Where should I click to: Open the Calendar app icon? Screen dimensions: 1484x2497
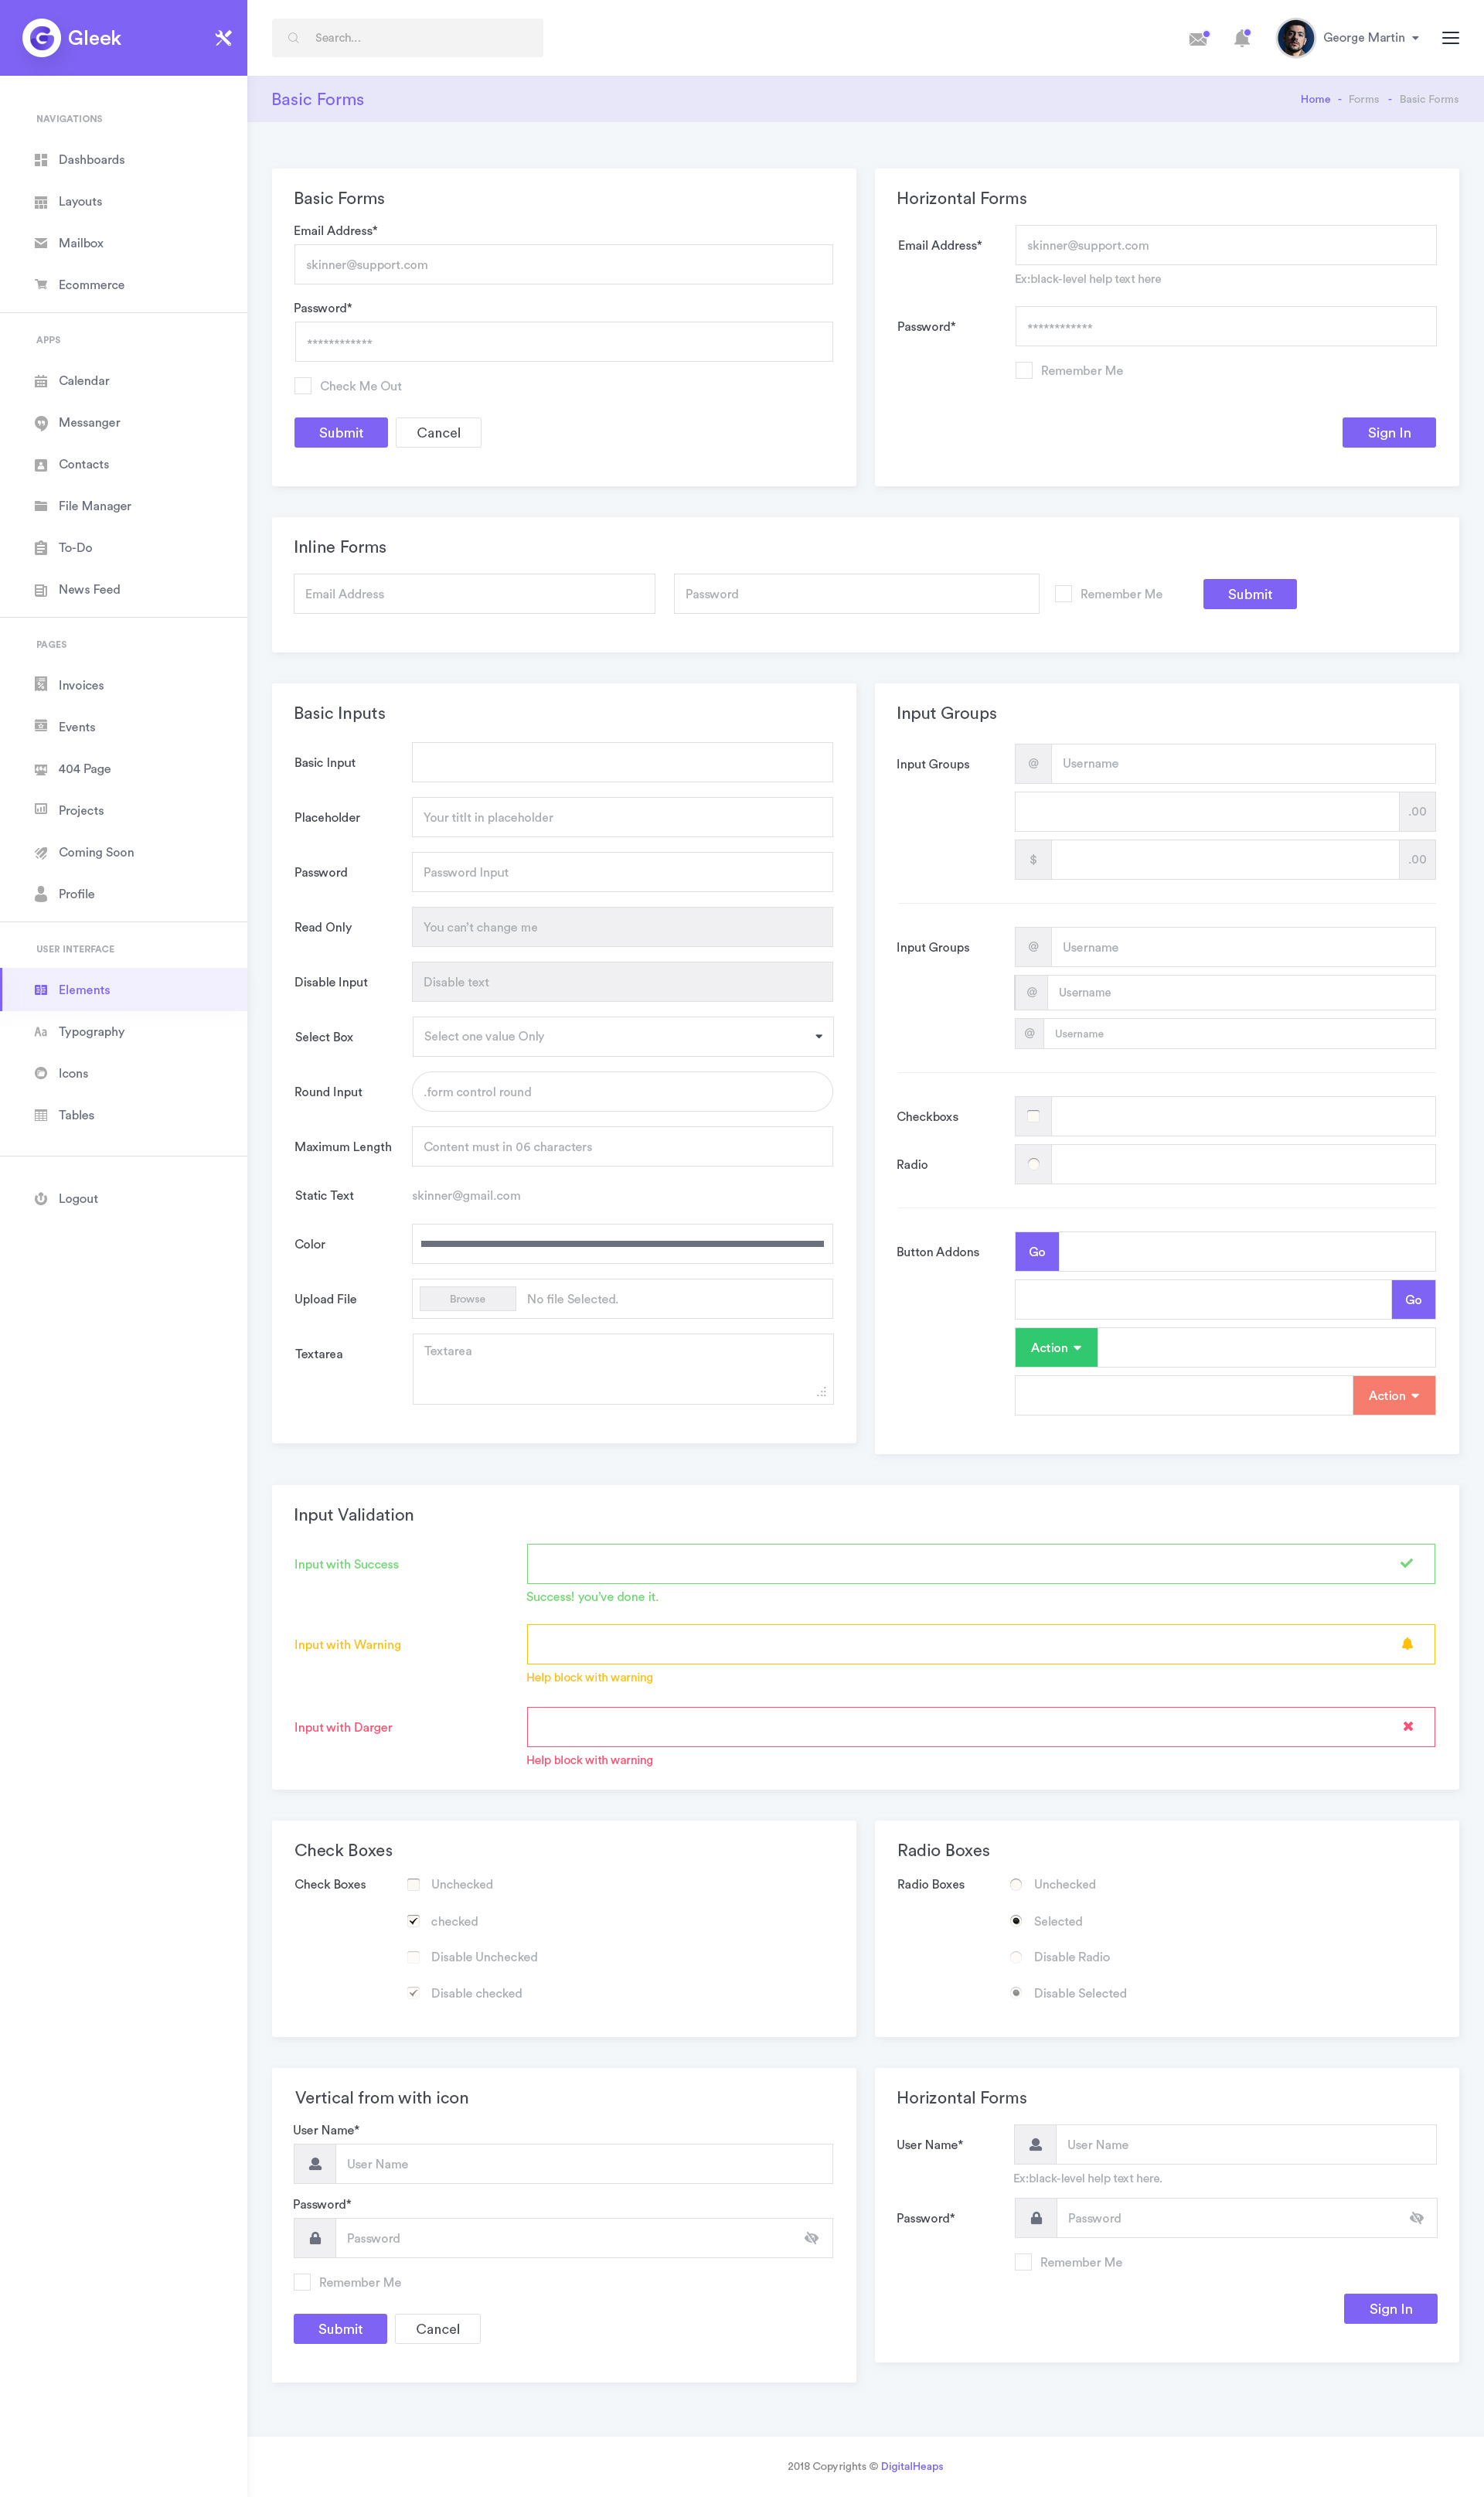40,380
